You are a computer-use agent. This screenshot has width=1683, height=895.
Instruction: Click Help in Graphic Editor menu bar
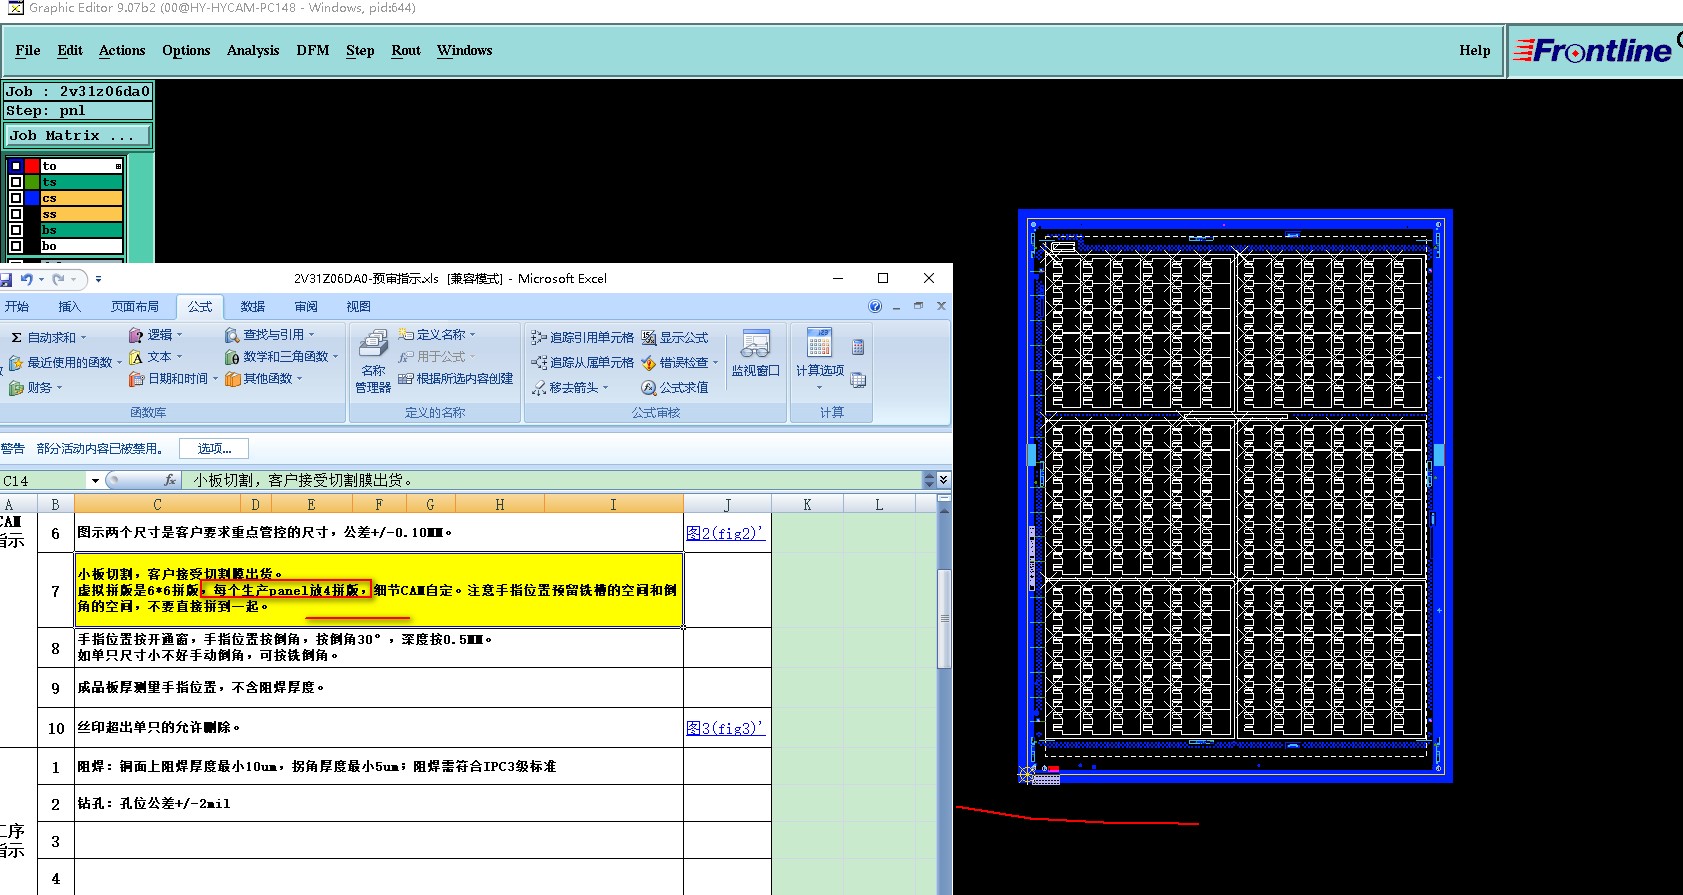pyautogui.click(x=1474, y=50)
